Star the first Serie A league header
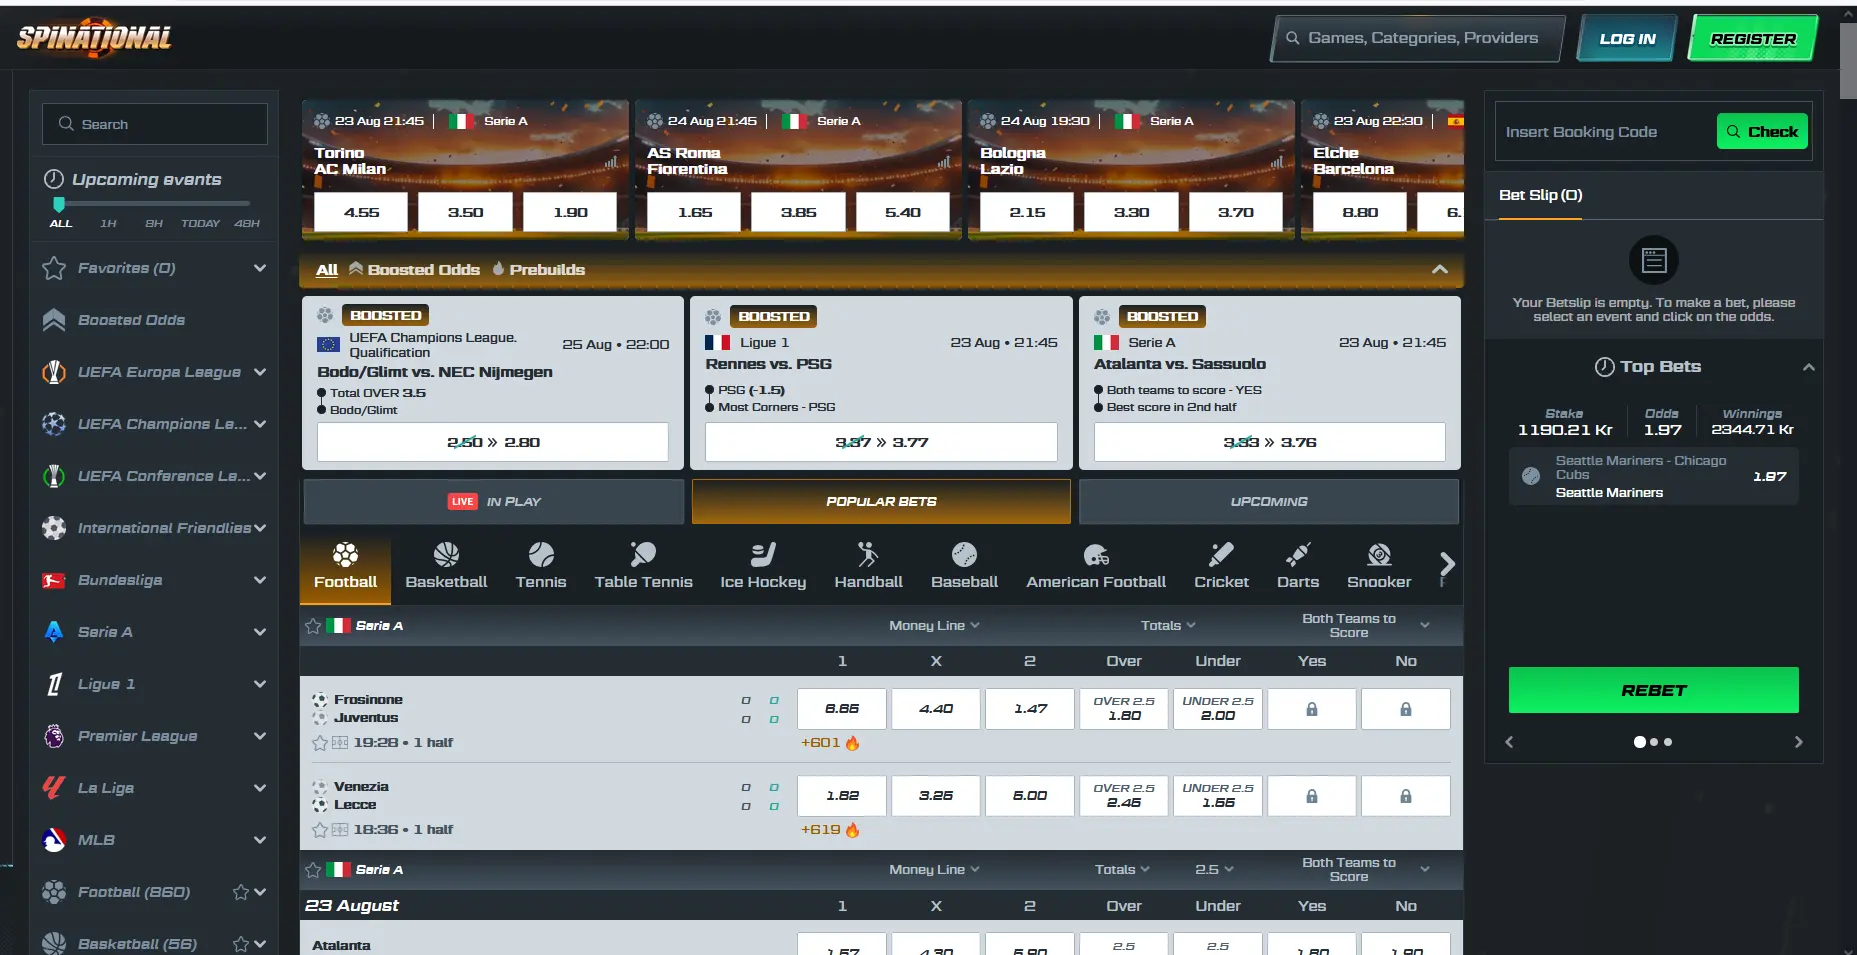This screenshot has height=955, width=1857. (x=313, y=626)
